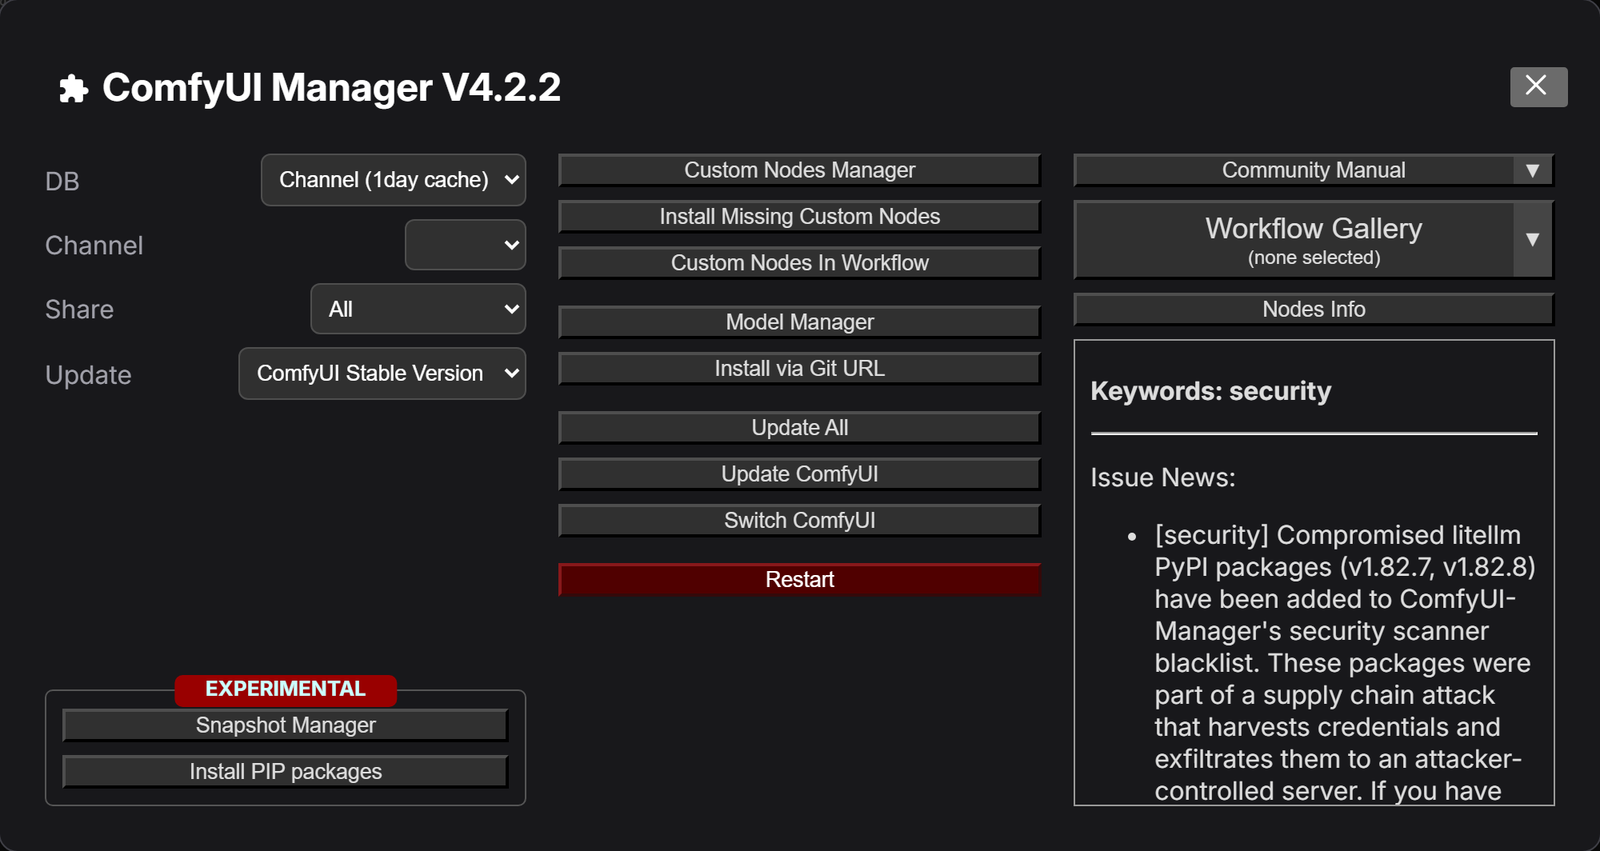
Task: Open the Snapshot Manager
Action: [x=285, y=725]
